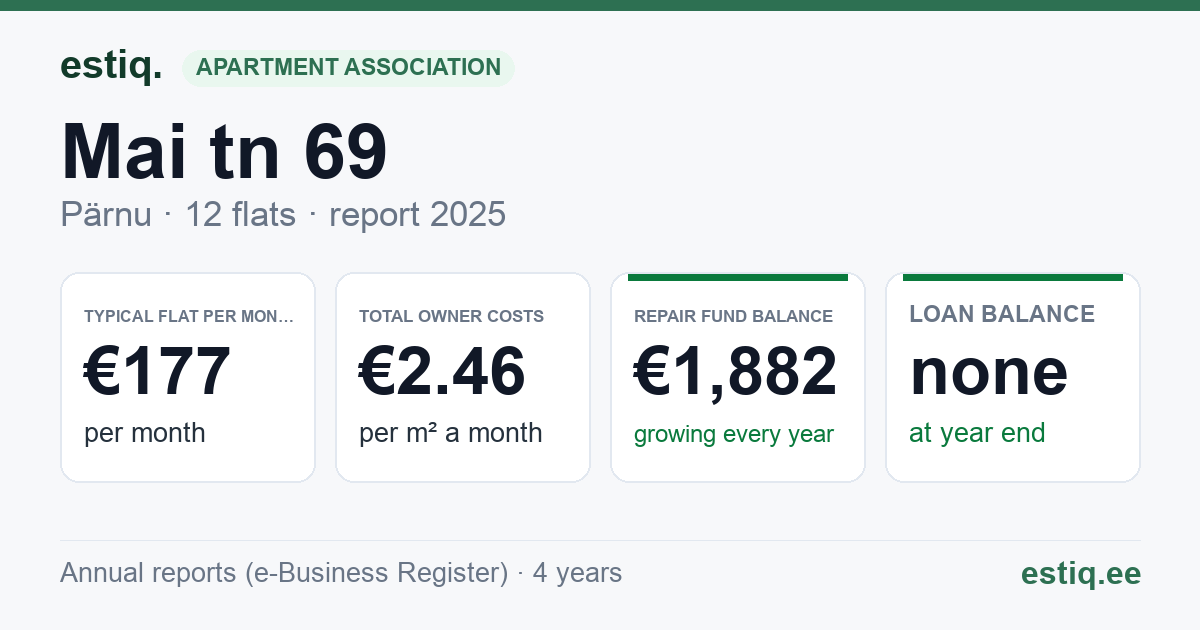
Task: Click the "at year end" text
Action: (977, 433)
